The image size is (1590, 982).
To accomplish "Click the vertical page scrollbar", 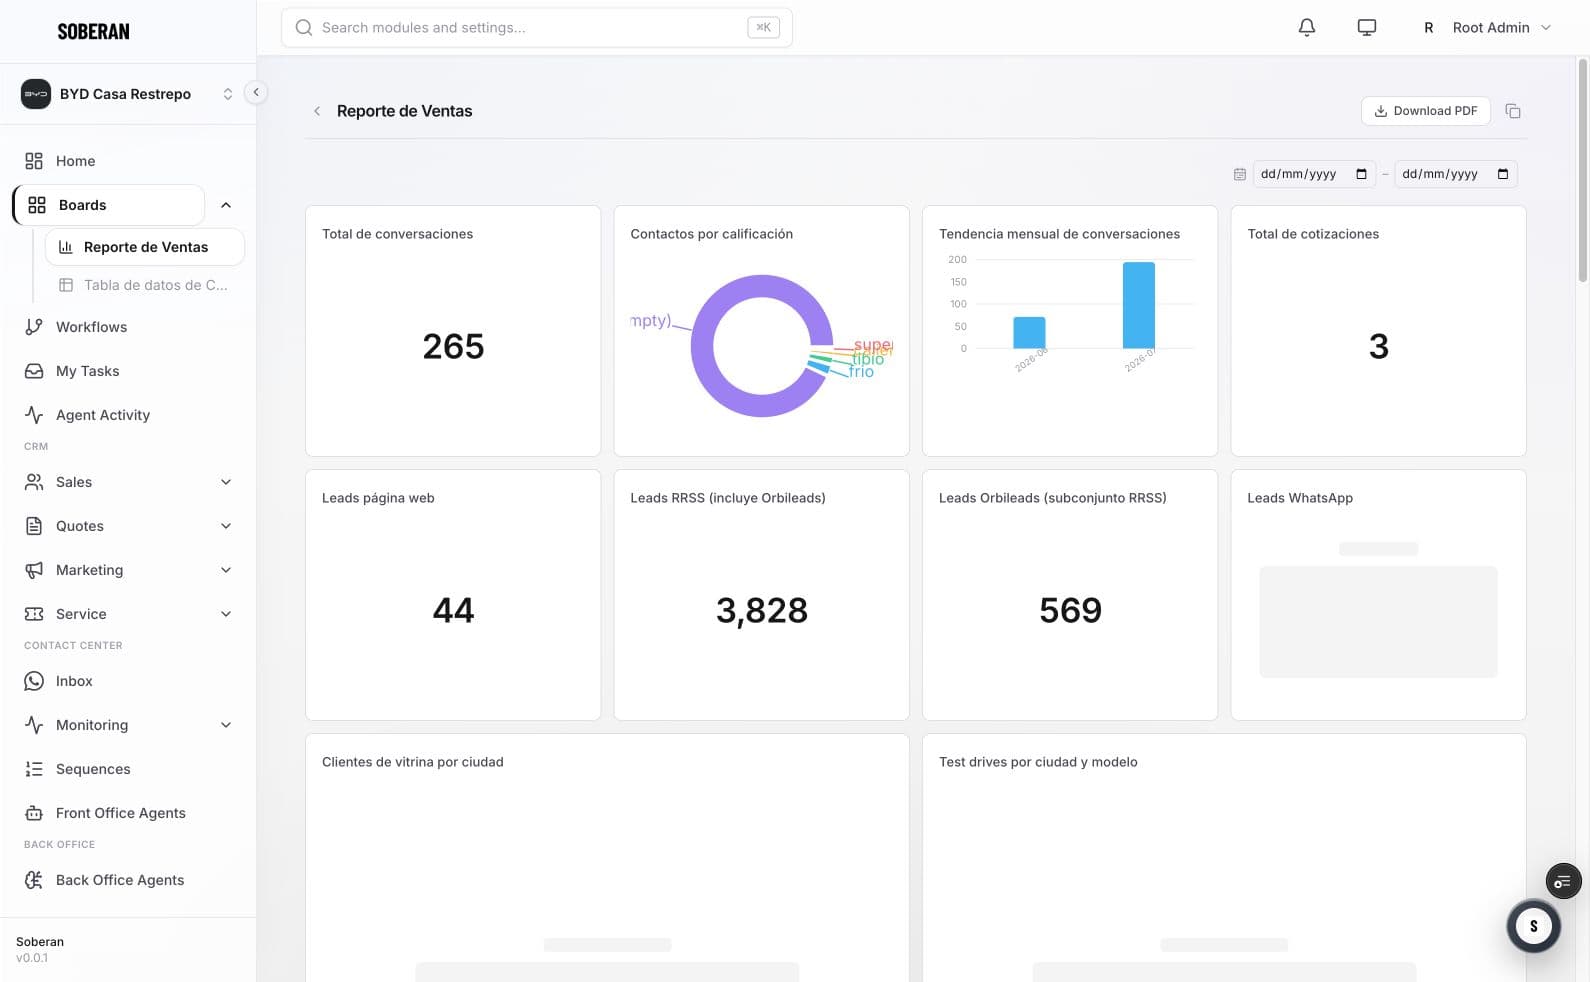I will 1582,170.
